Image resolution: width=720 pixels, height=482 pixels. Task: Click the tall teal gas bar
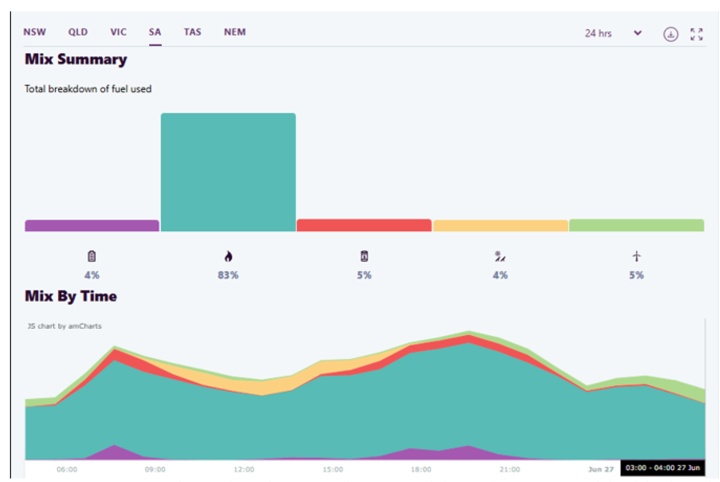point(228,172)
